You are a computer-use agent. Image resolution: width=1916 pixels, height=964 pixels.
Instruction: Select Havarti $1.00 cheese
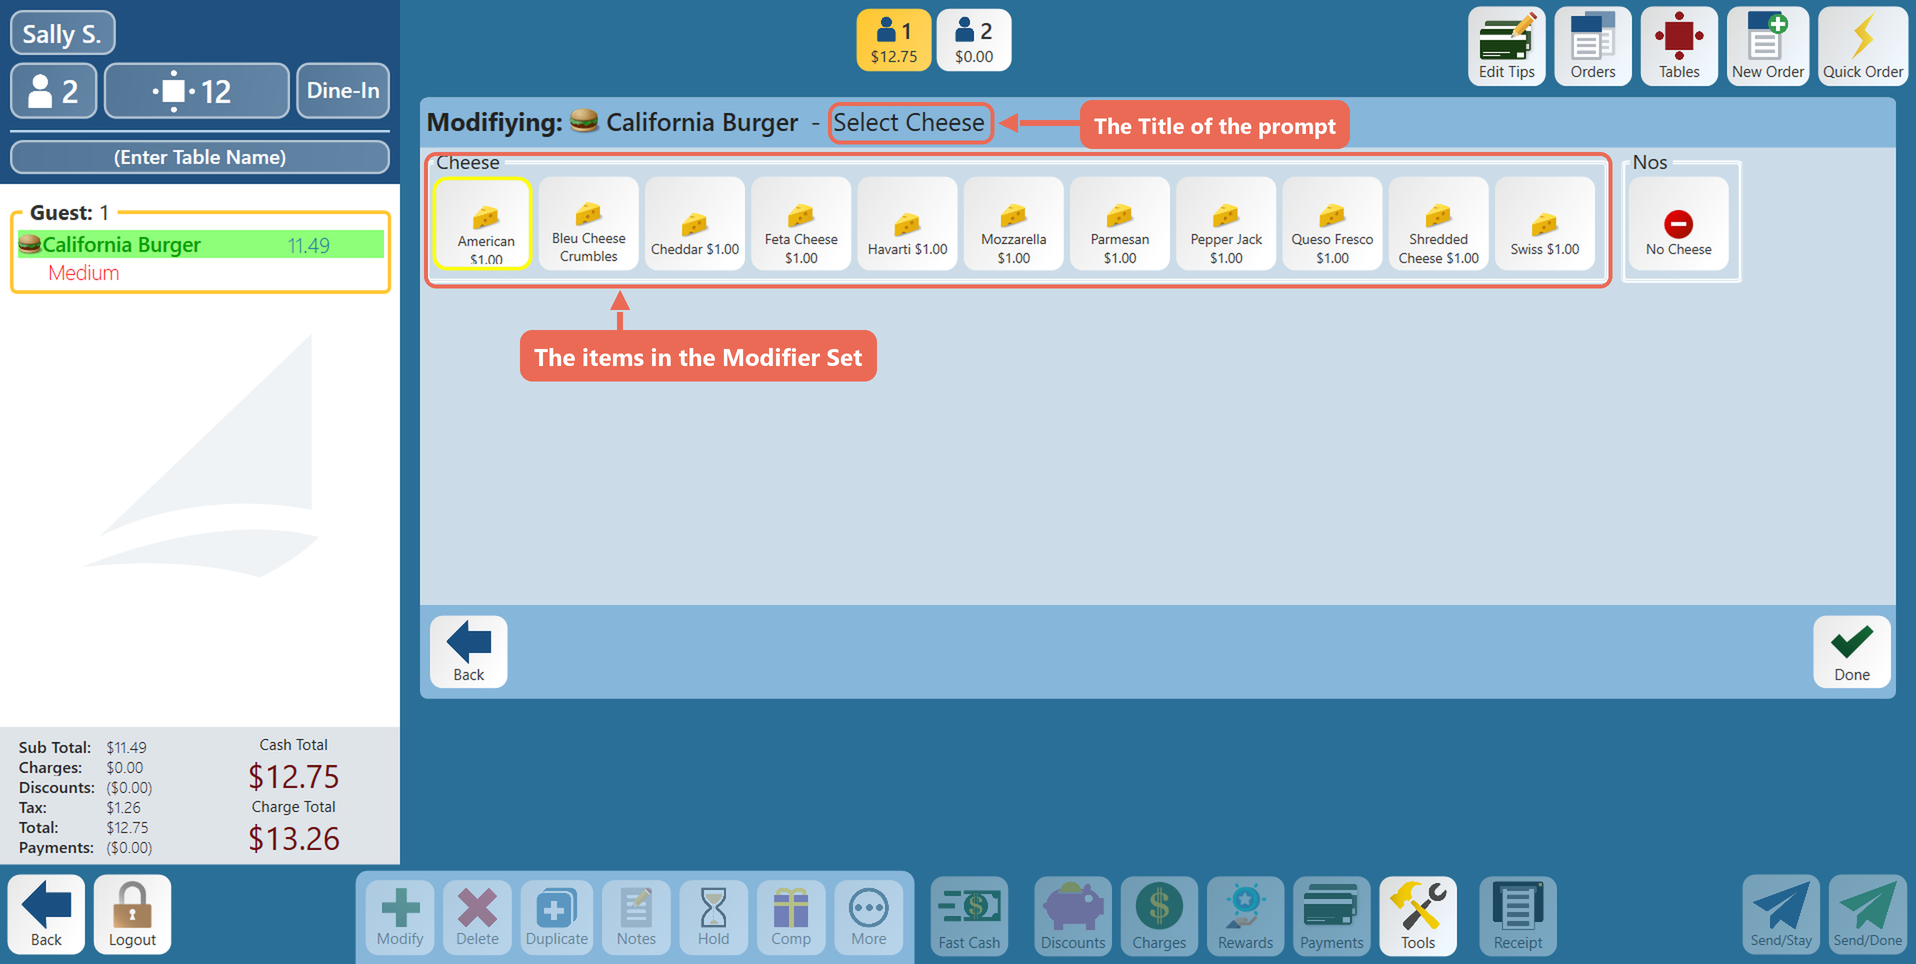tap(907, 224)
